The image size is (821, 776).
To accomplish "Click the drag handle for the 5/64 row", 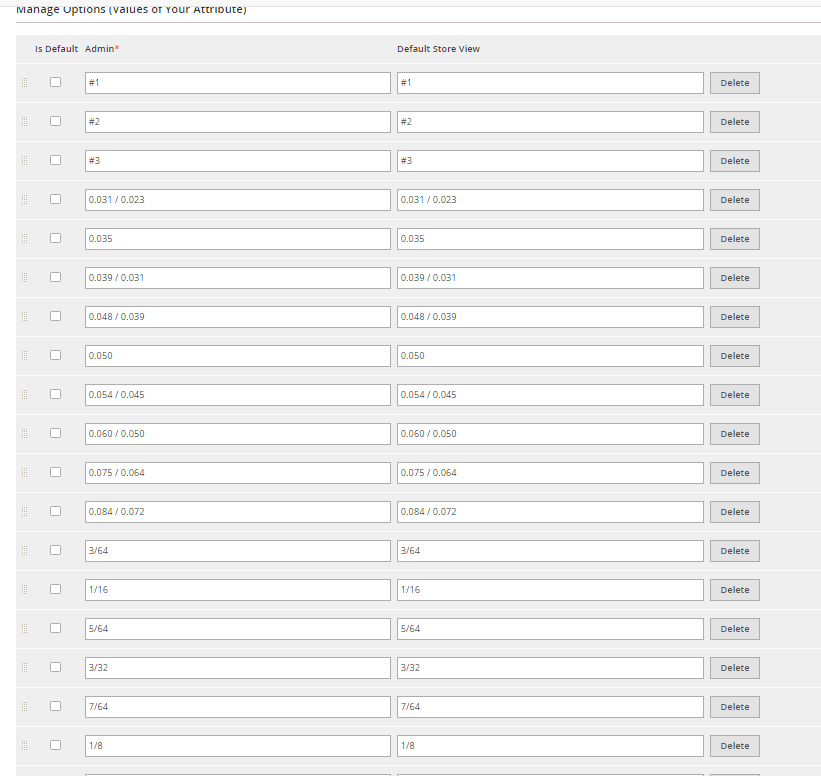I will (25, 629).
